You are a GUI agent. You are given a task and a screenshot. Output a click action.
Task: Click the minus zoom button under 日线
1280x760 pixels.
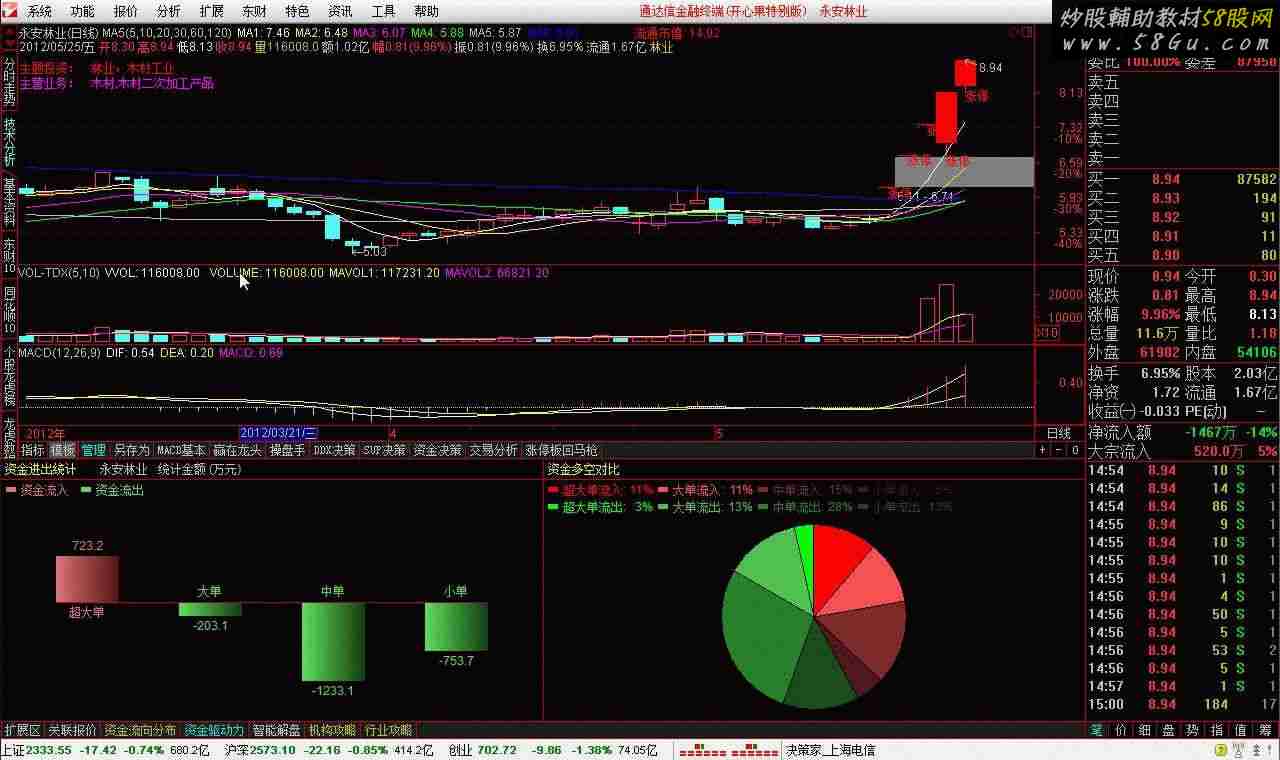click(x=1057, y=450)
